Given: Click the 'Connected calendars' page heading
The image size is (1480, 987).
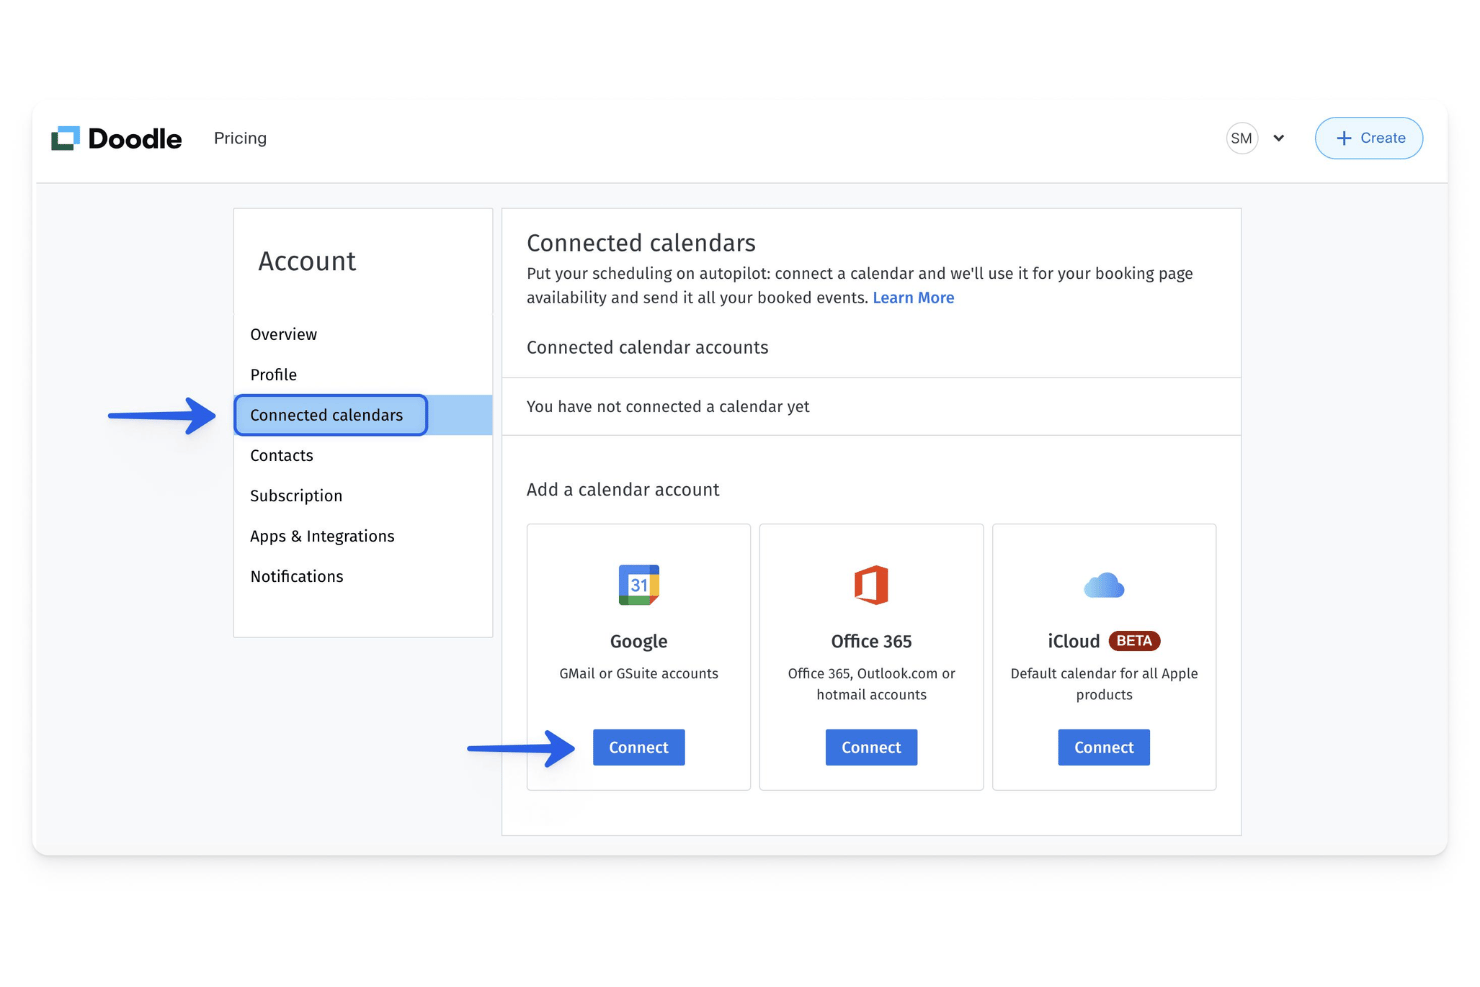Looking at the screenshot, I should (641, 244).
